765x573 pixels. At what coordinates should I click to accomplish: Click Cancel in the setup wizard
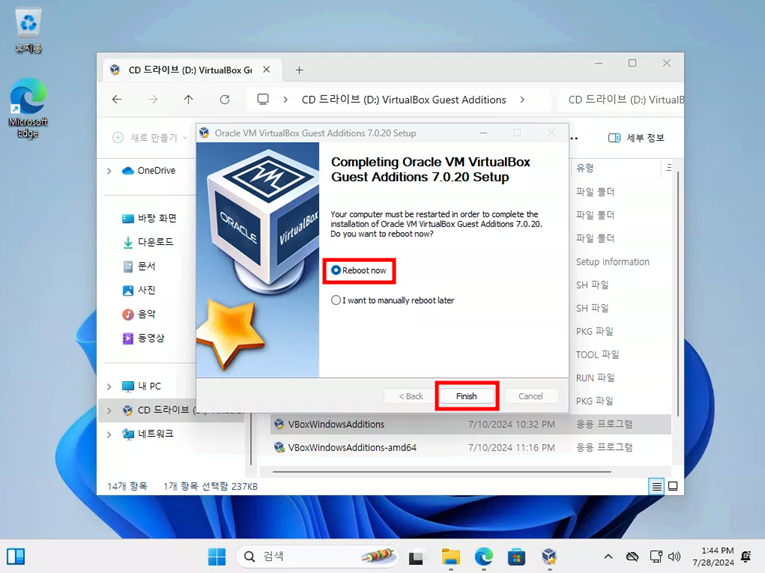[x=530, y=396]
